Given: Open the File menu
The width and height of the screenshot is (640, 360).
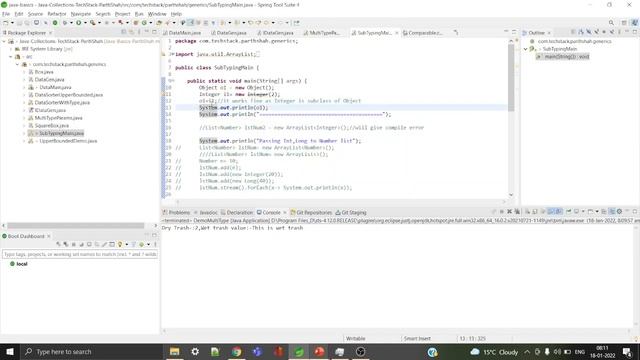Looking at the screenshot, I should pyautogui.click(x=6, y=14).
